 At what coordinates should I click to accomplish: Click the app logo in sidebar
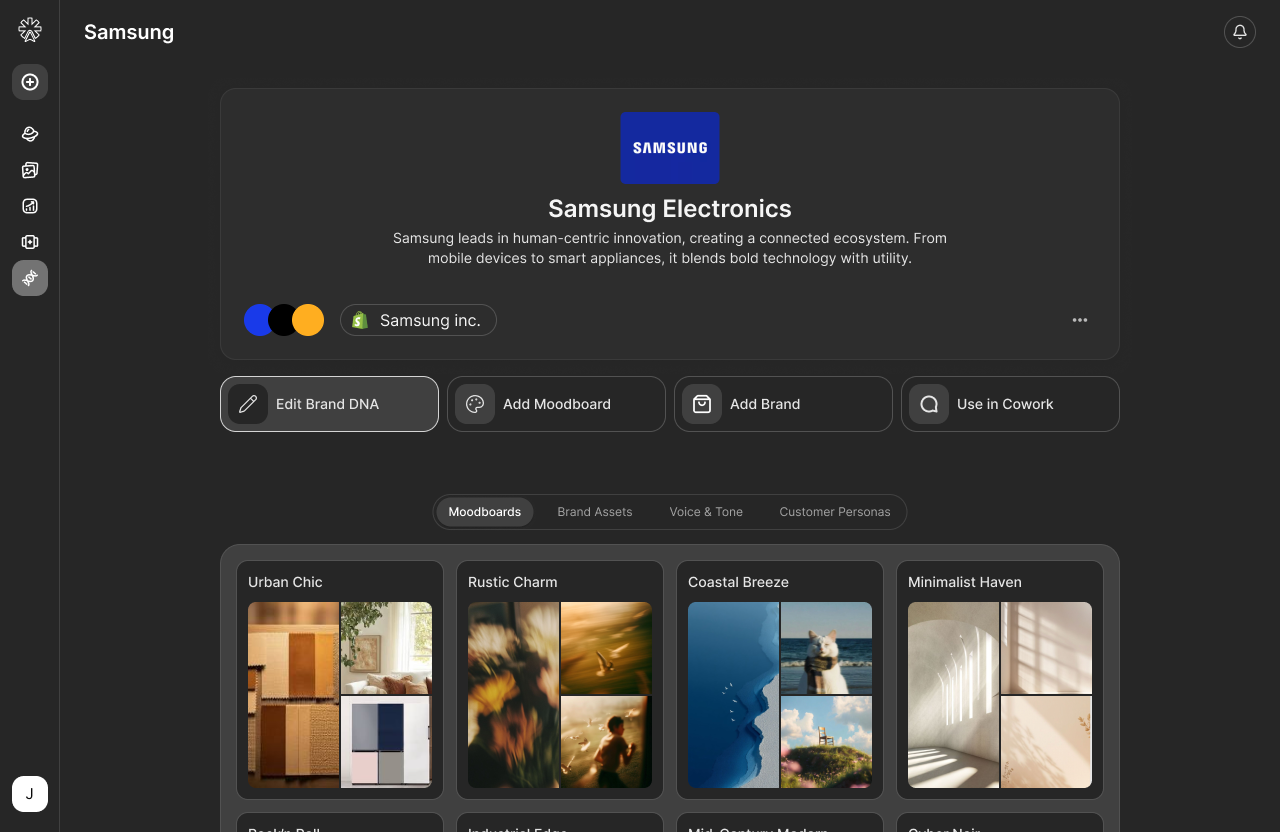point(30,30)
